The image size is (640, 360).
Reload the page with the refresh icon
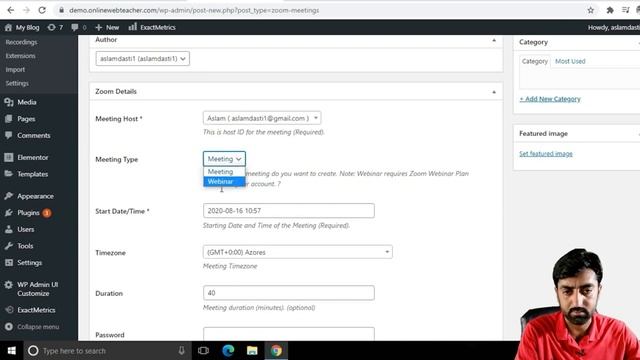42,10
